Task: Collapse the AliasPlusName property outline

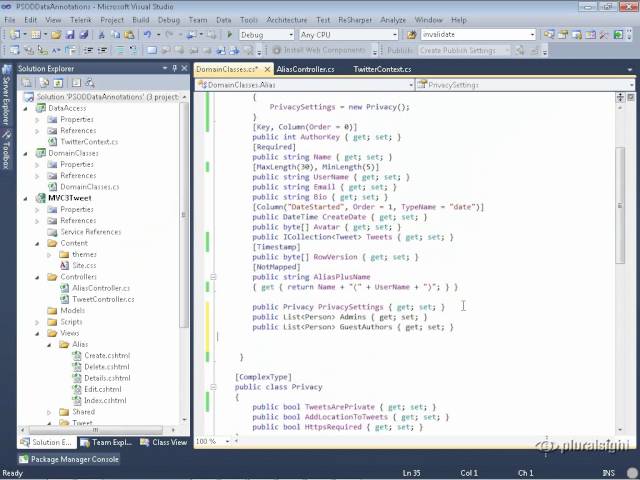Action: click(x=213, y=277)
